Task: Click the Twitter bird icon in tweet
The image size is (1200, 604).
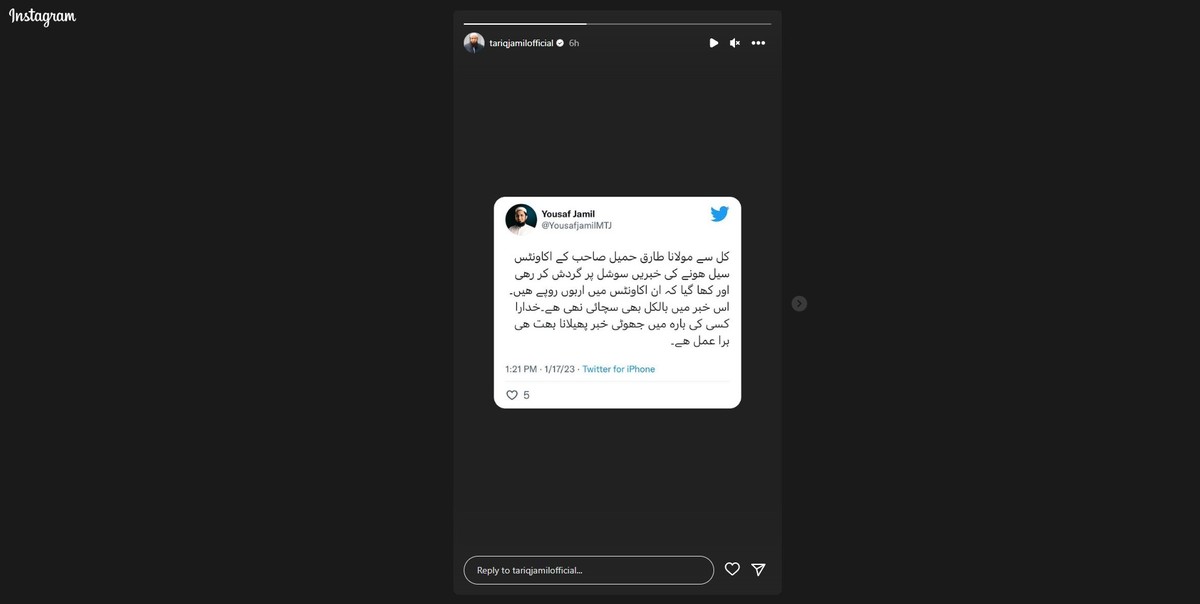Action: pyautogui.click(x=719, y=214)
